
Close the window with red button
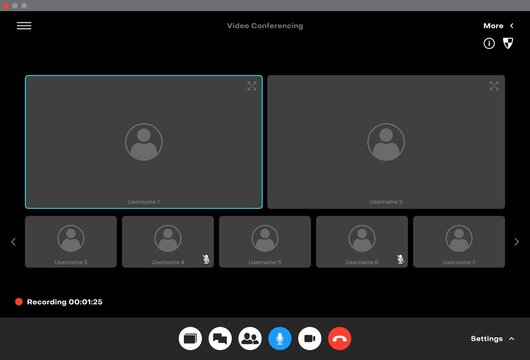point(6,6)
